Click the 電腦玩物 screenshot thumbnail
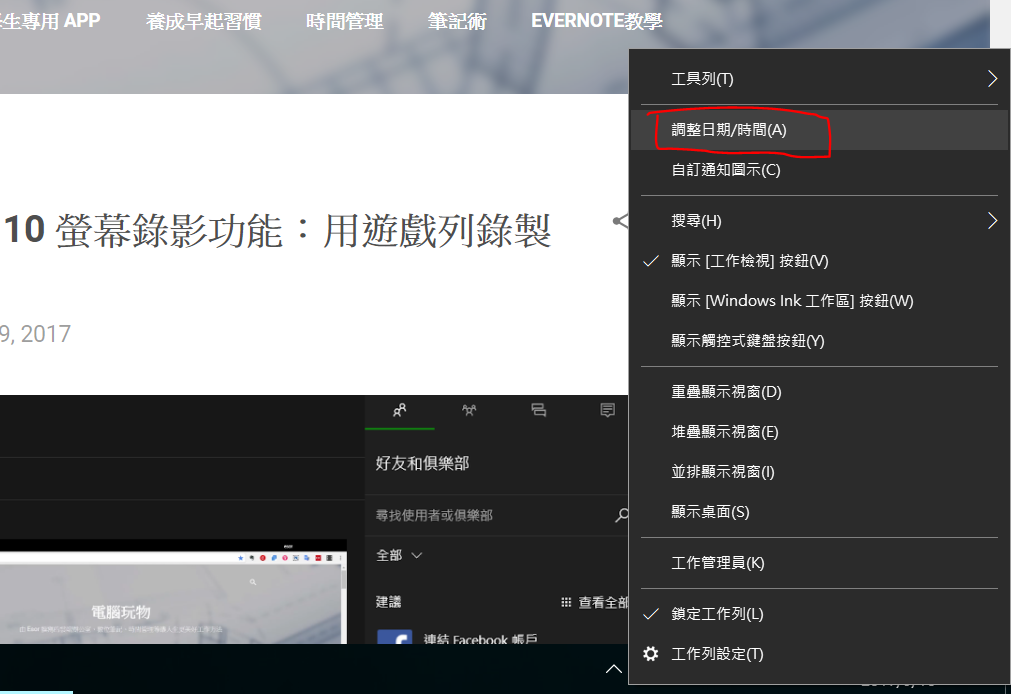The width and height of the screenshot is (1011, 694). click(x=173, y=591)
